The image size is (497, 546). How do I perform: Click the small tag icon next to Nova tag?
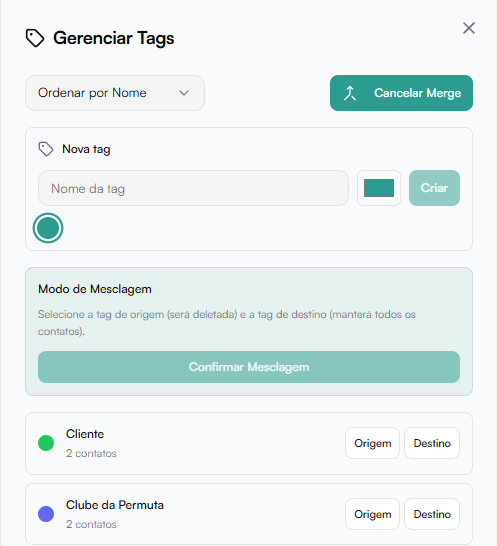click(x=46, y=149)
